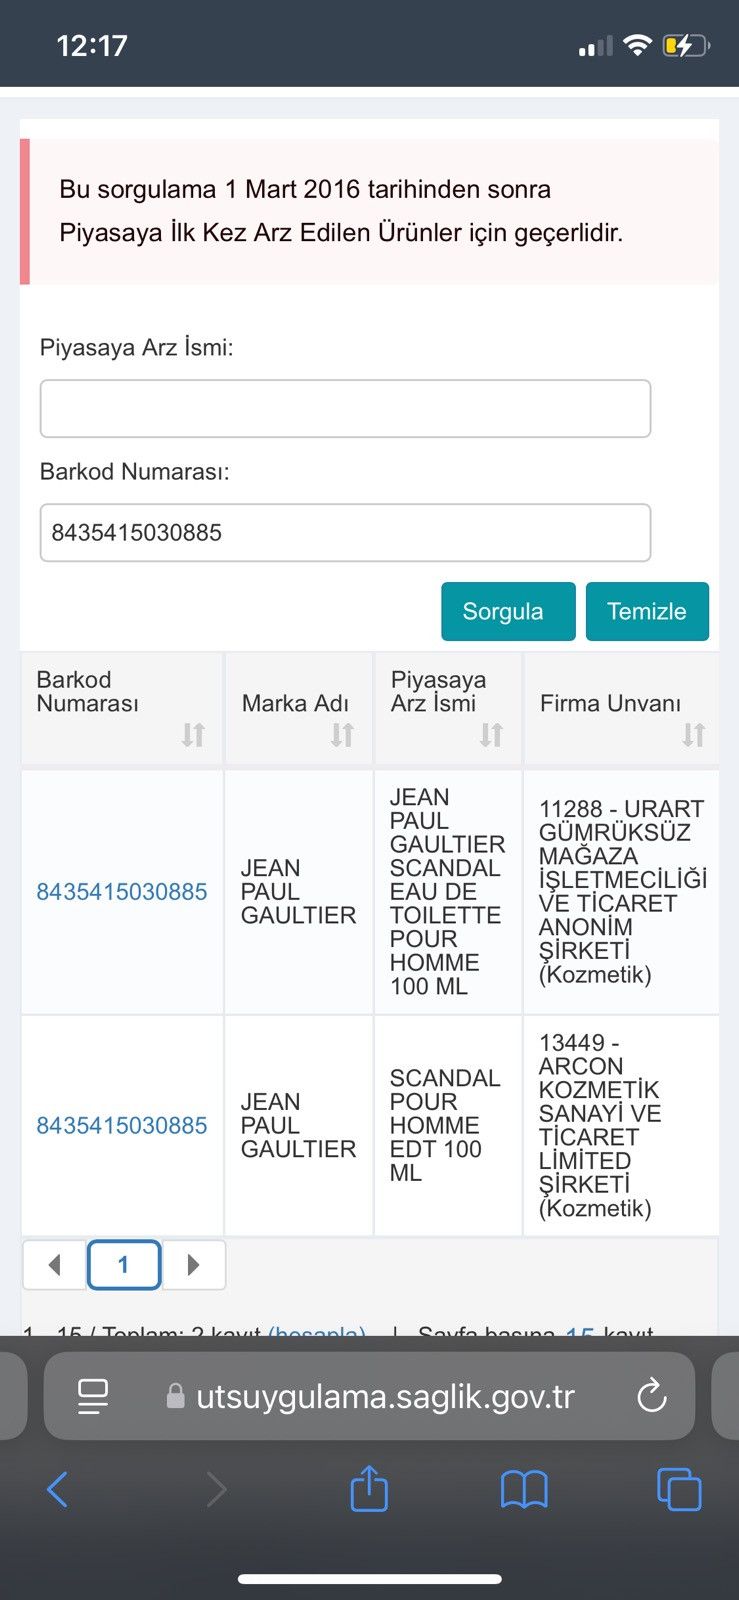Tap Safari forward arrow icon
This screenshot has width=739, height=1600.
[216, 1490]
